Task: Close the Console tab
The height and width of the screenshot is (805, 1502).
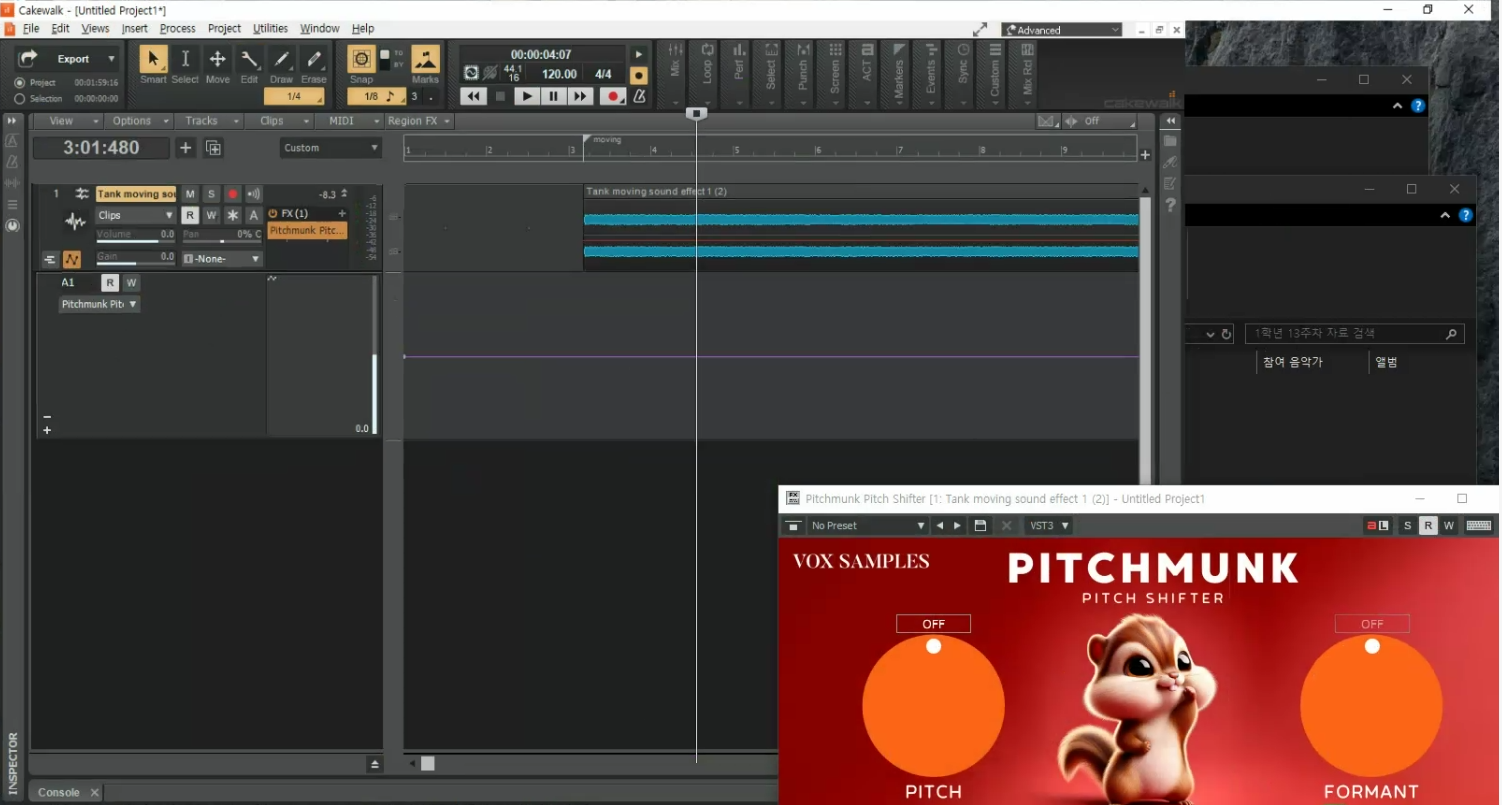Action: pyautogui.click(x=95, y=793)
